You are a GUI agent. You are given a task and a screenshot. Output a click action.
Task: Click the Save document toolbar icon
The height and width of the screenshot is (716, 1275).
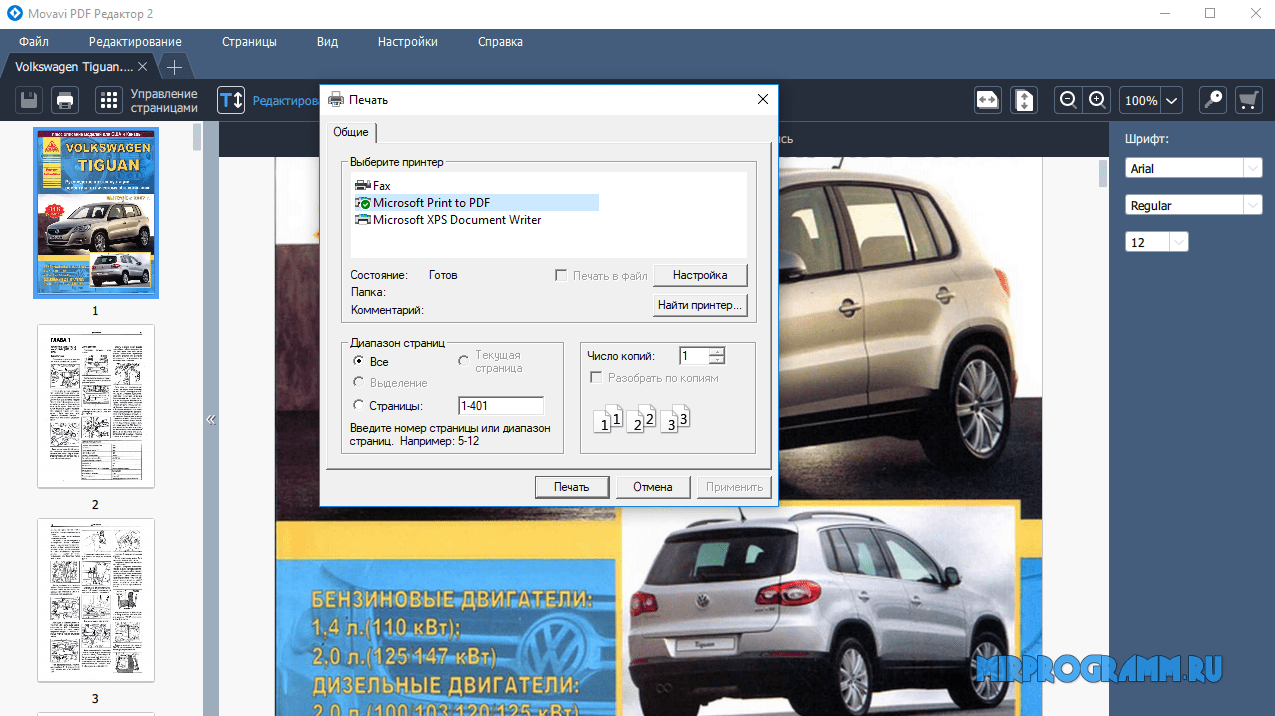click(29, 100)
